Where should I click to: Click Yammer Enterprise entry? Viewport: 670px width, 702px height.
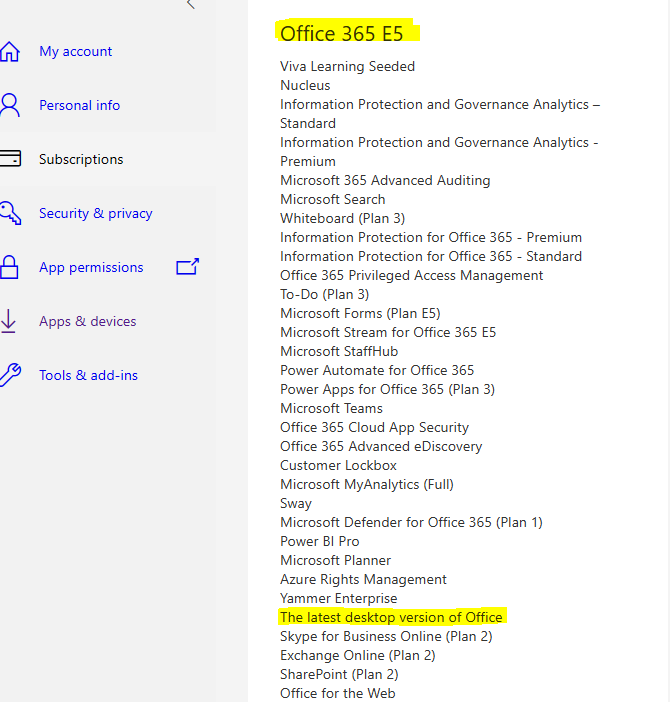point(338,598)
